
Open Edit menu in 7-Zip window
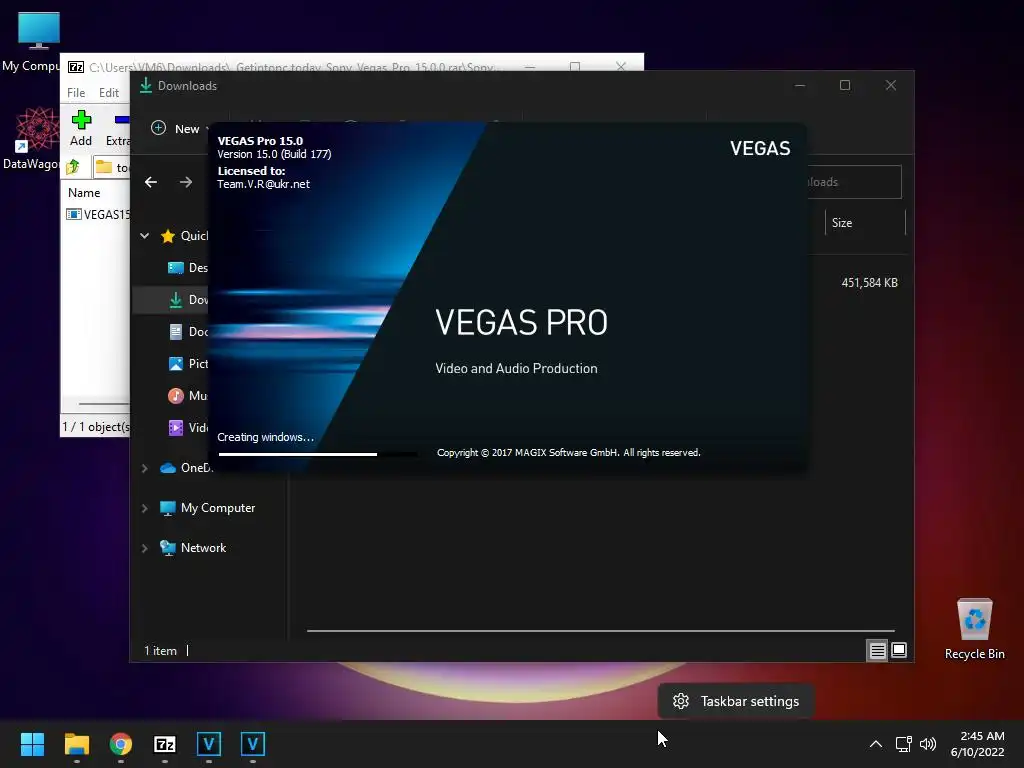pos(108,93)
